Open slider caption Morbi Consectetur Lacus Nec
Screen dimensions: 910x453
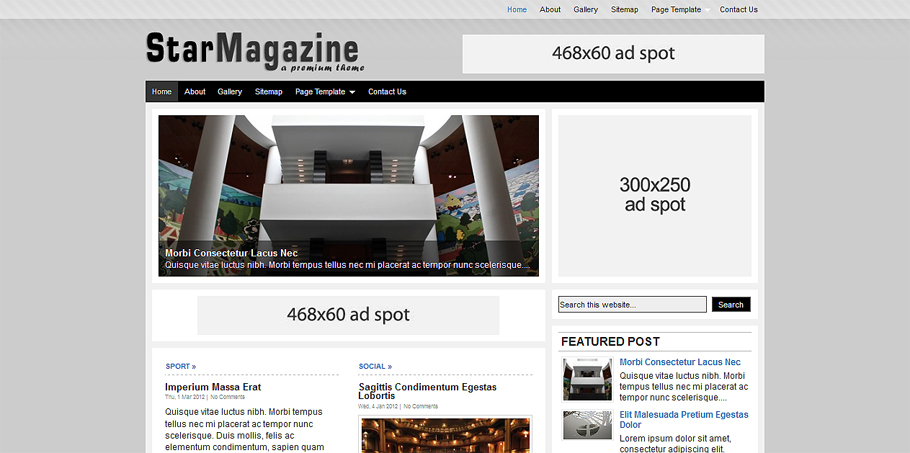click(231, 253)
